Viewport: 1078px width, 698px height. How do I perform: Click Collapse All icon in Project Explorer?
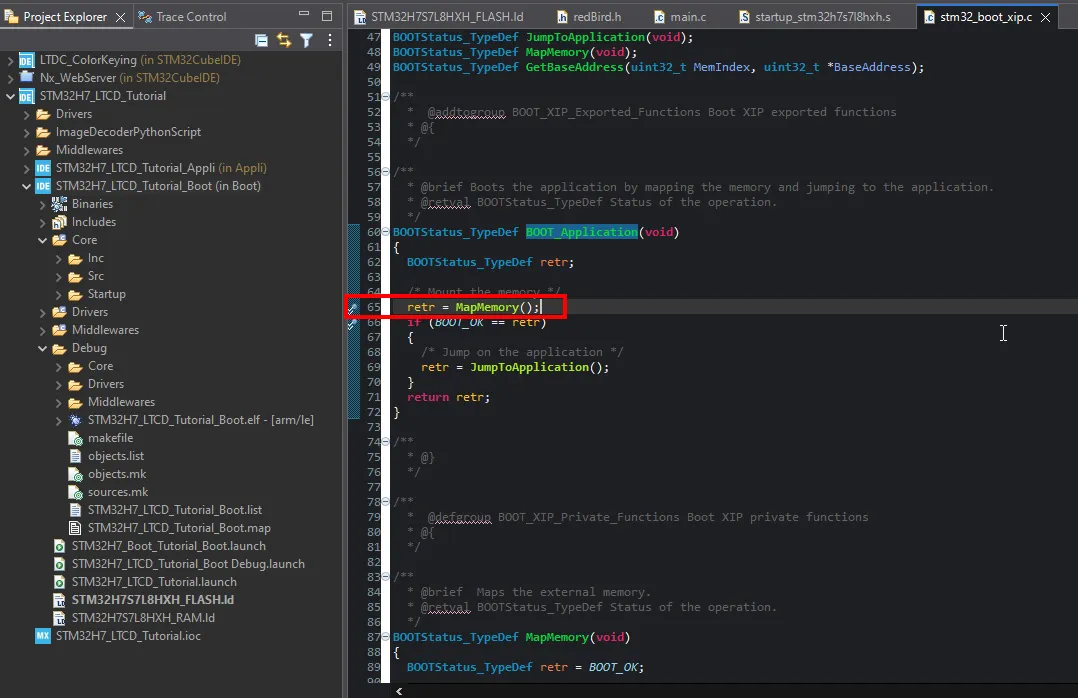[x=261, y=41]
